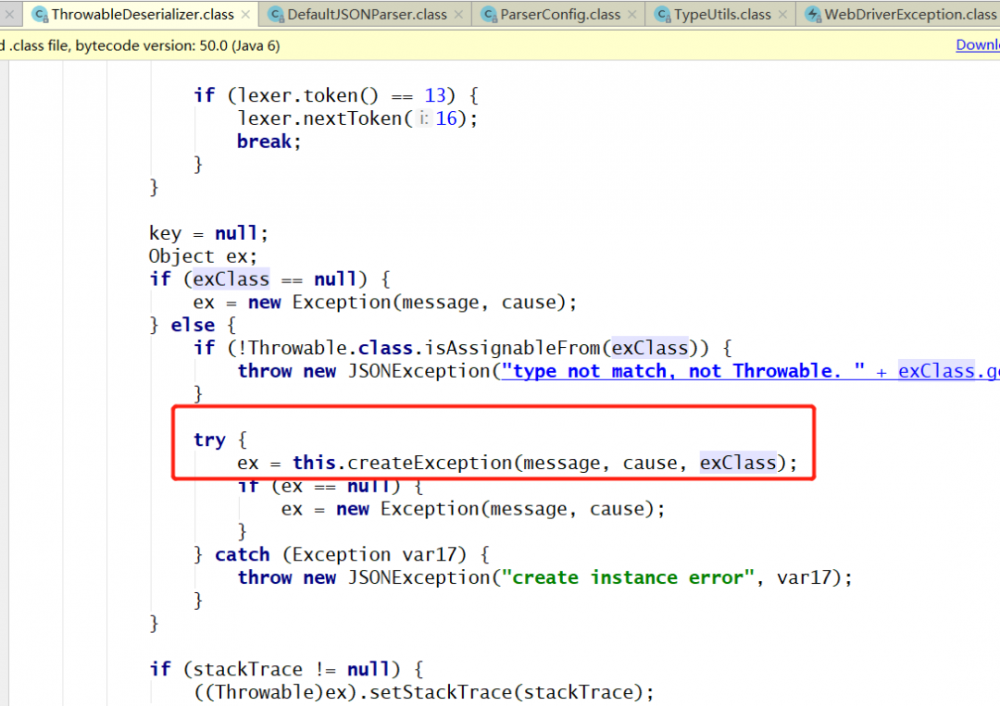Image resolution: width=1000 pixels, height=706 pixels.
Task: Close the ThrowableDeserializer.class tab
Action: pos(243,15)
